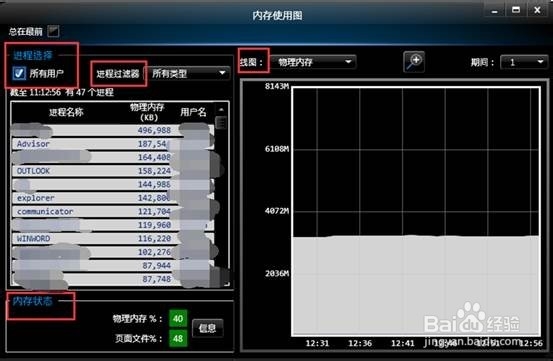
Task: Click the process list scroll-up arrow
Action: point(221,109)
